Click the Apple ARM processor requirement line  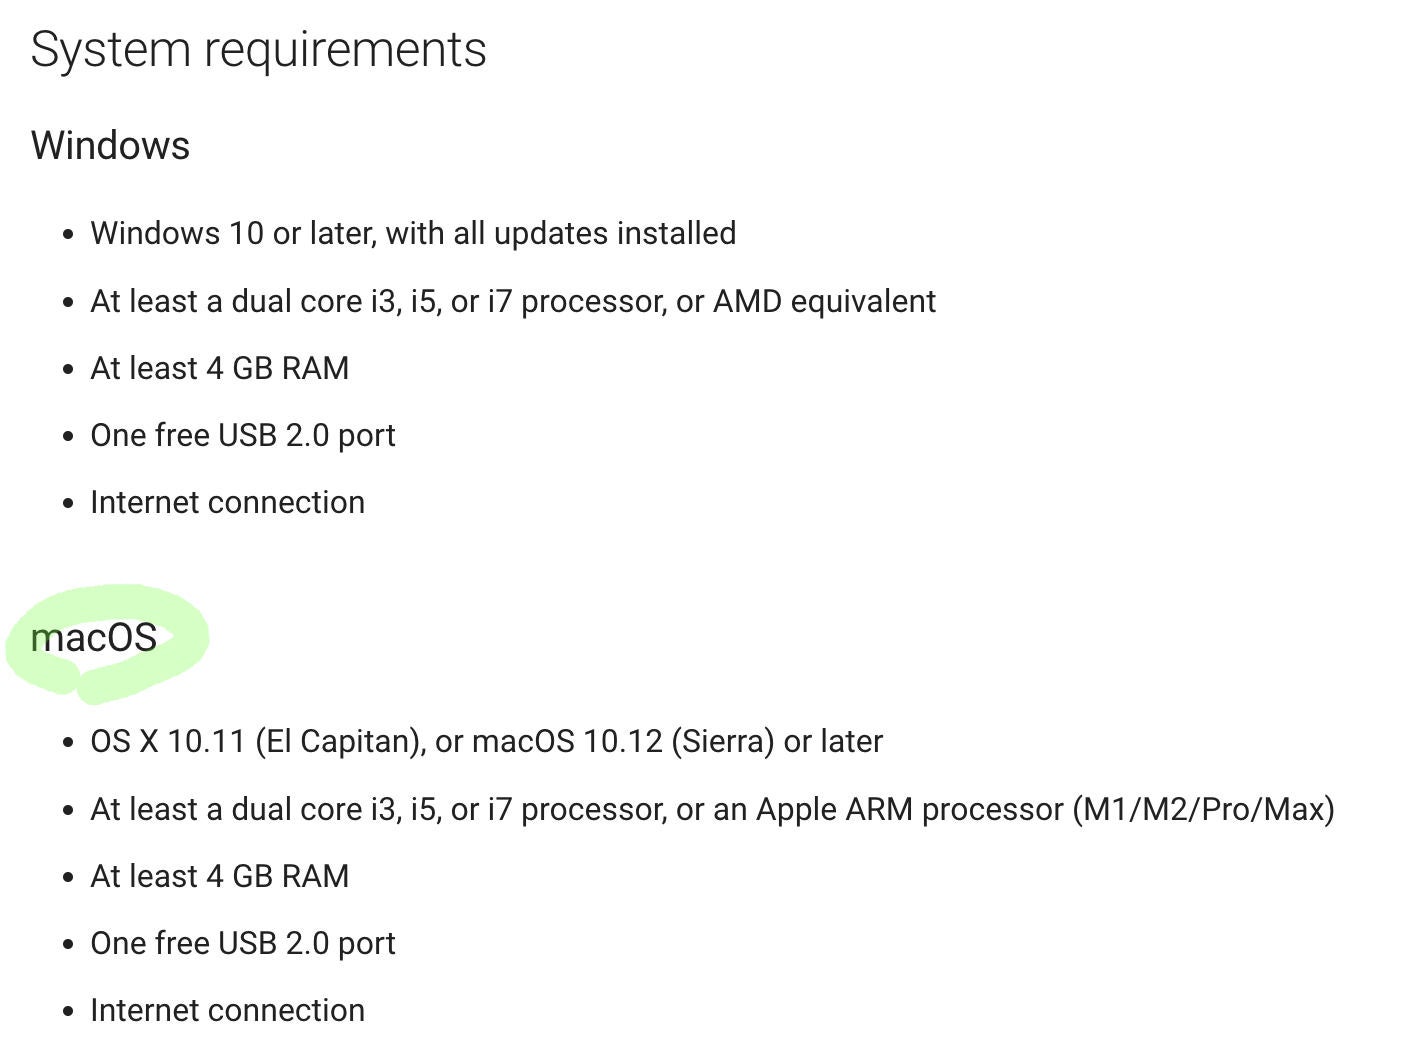711,810
